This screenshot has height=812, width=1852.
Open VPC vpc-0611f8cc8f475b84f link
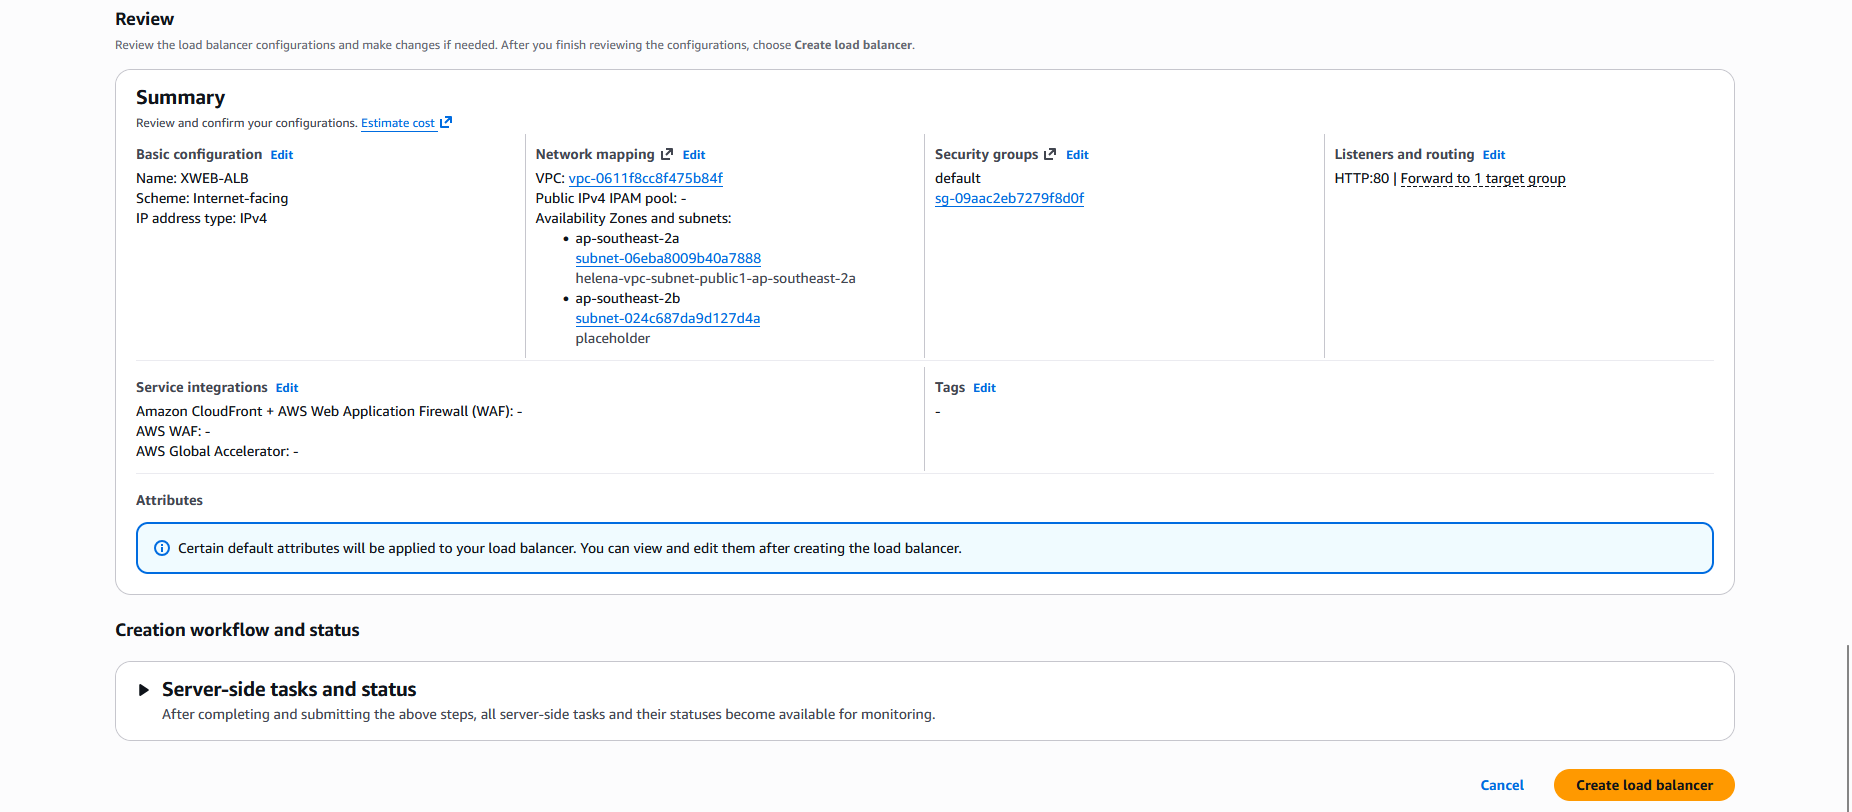pos(645,178)
